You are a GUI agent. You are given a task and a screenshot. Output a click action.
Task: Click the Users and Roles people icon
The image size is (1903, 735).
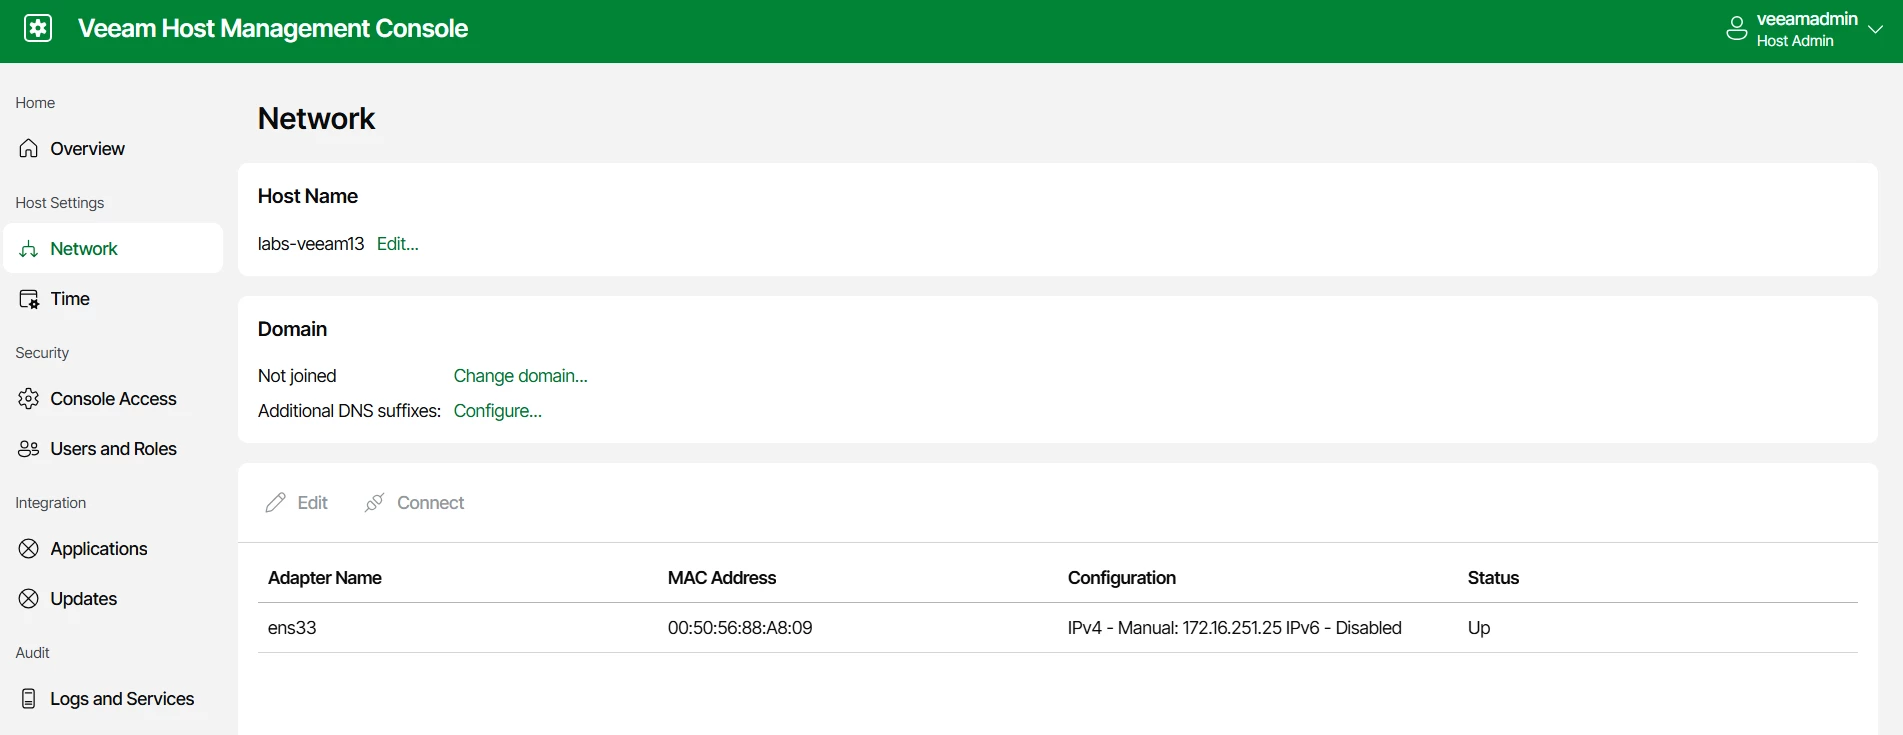tap(29, 449)
